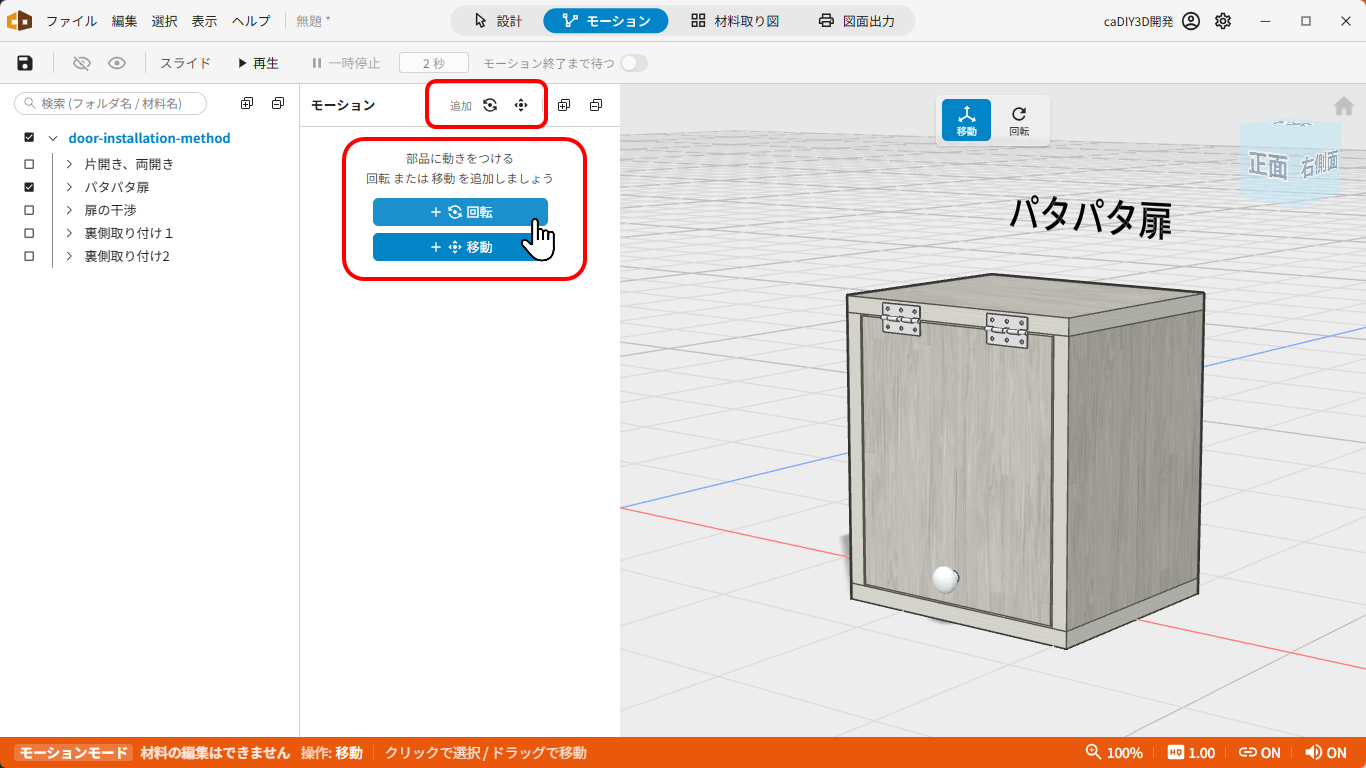Image resolution: width=1366 pixels, height=768 pixels.
Task: Toggle the door-installation-method checkbox
Action: pyautogui.click(x=29, y=138)
